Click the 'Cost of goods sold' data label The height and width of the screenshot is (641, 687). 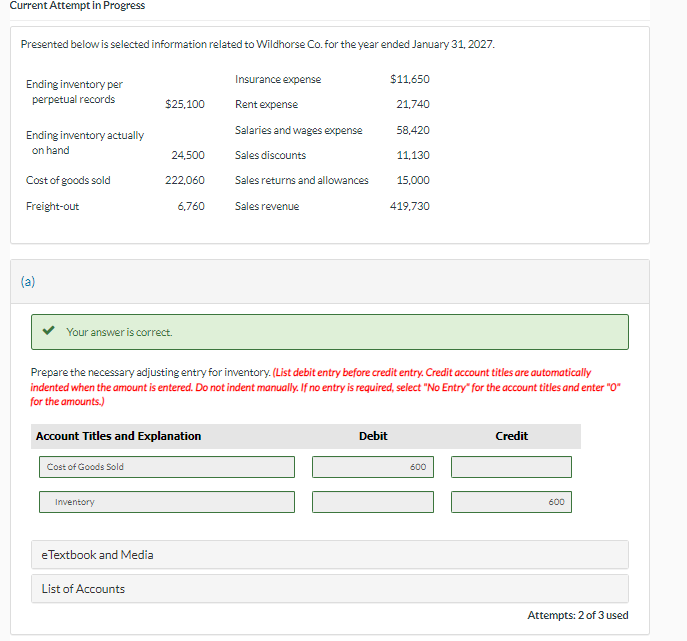(x=68, y=180)
